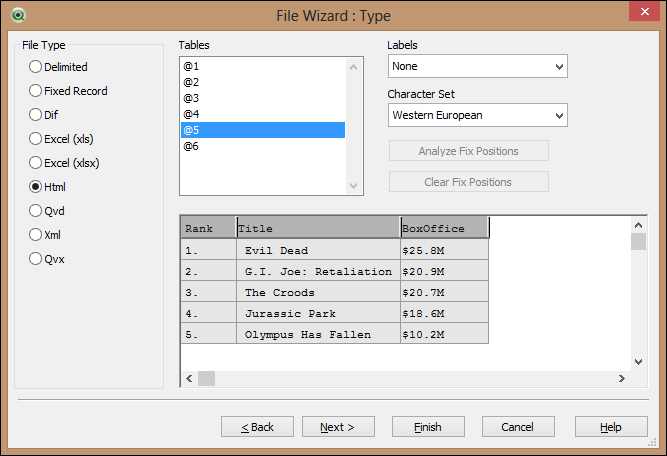Go back with the Back button

(257, 427)
